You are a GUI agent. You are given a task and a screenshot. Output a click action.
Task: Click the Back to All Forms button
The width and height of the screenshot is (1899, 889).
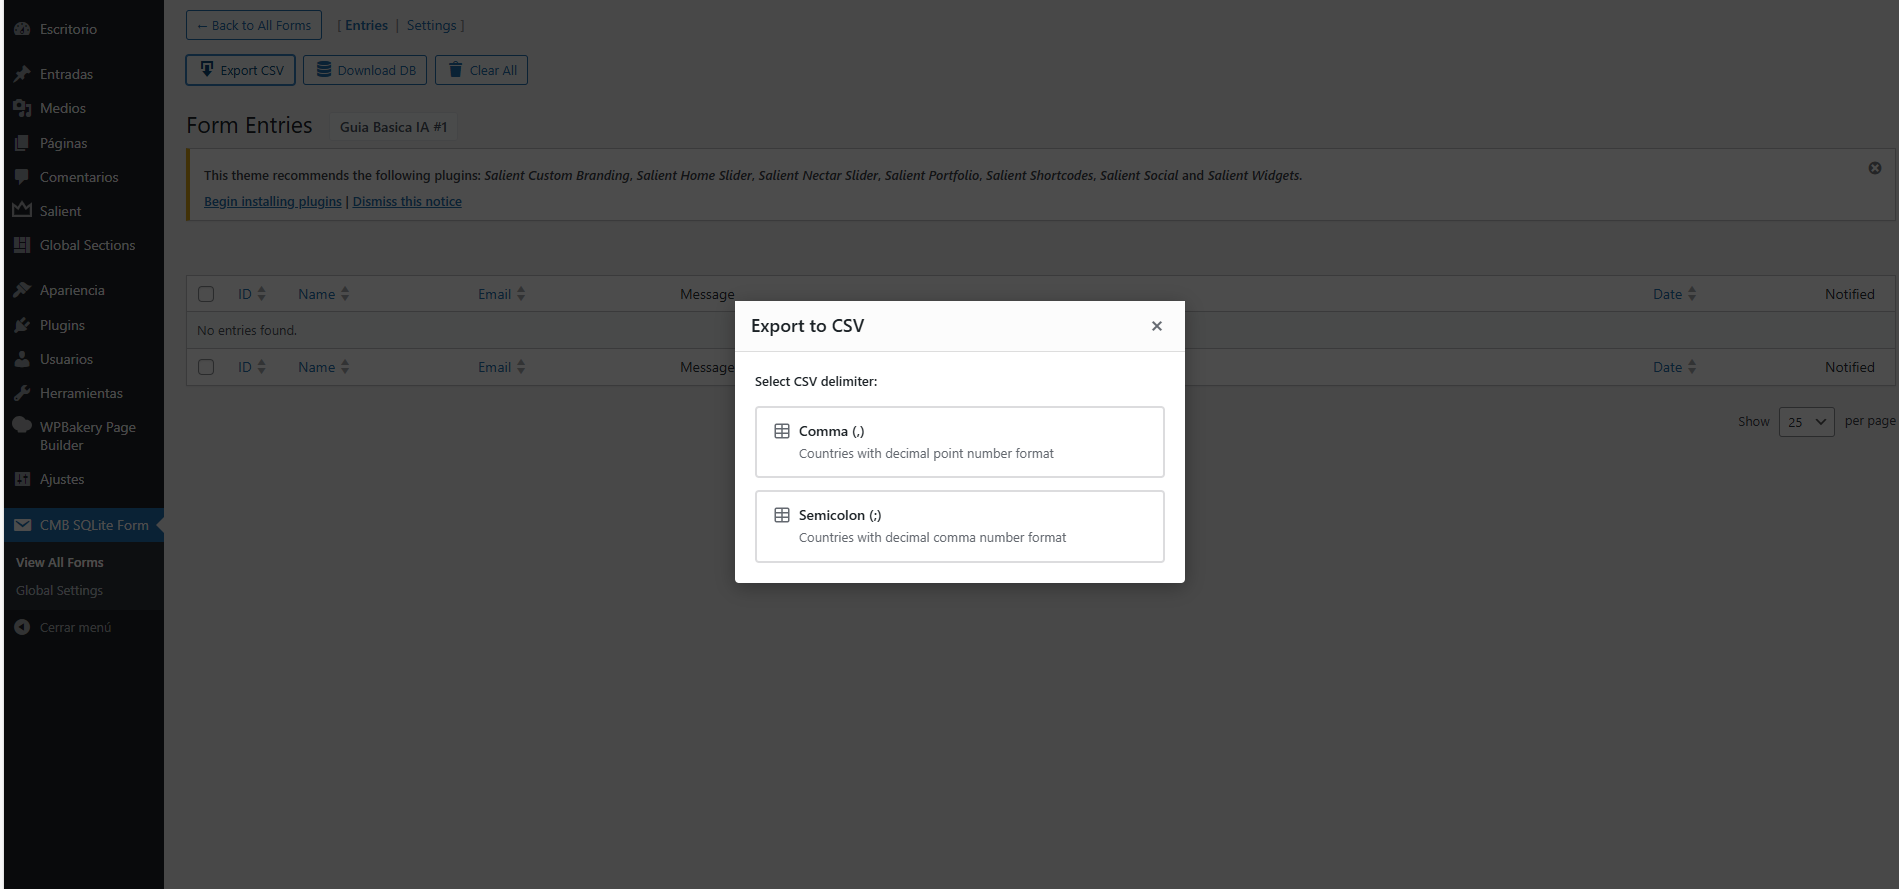tap(254, 25)
